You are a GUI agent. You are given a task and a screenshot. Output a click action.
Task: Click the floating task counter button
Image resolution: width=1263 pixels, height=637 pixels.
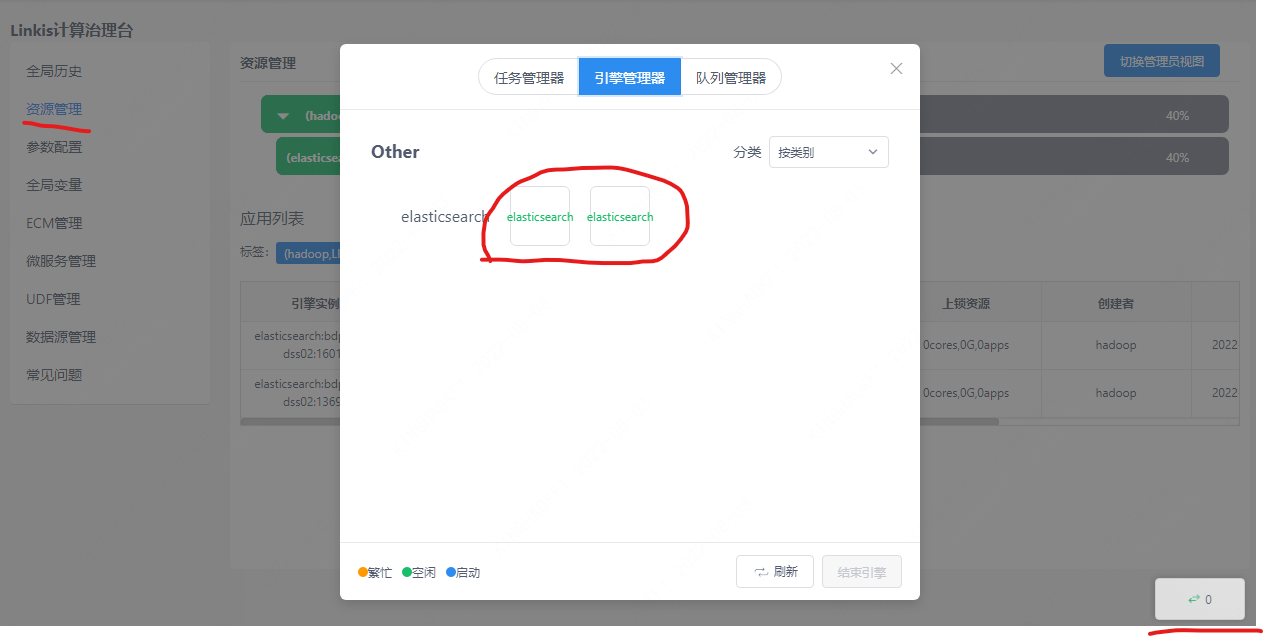[1200, 599]
